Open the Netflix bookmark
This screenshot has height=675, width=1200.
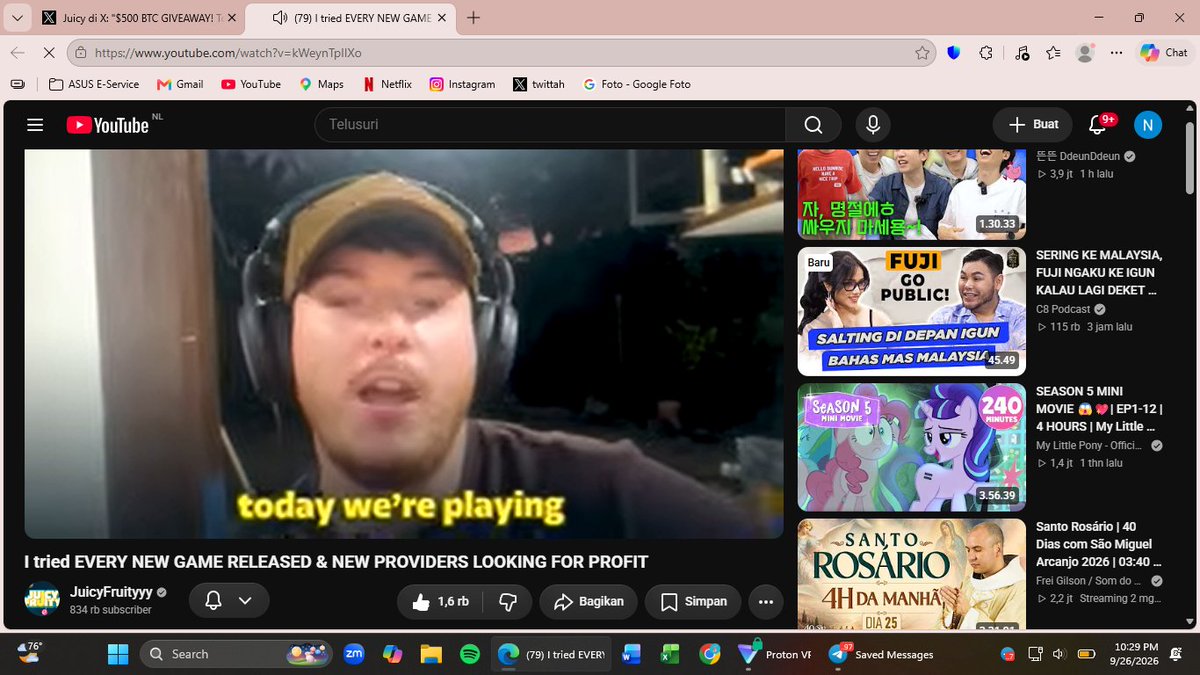coord(387,84)
